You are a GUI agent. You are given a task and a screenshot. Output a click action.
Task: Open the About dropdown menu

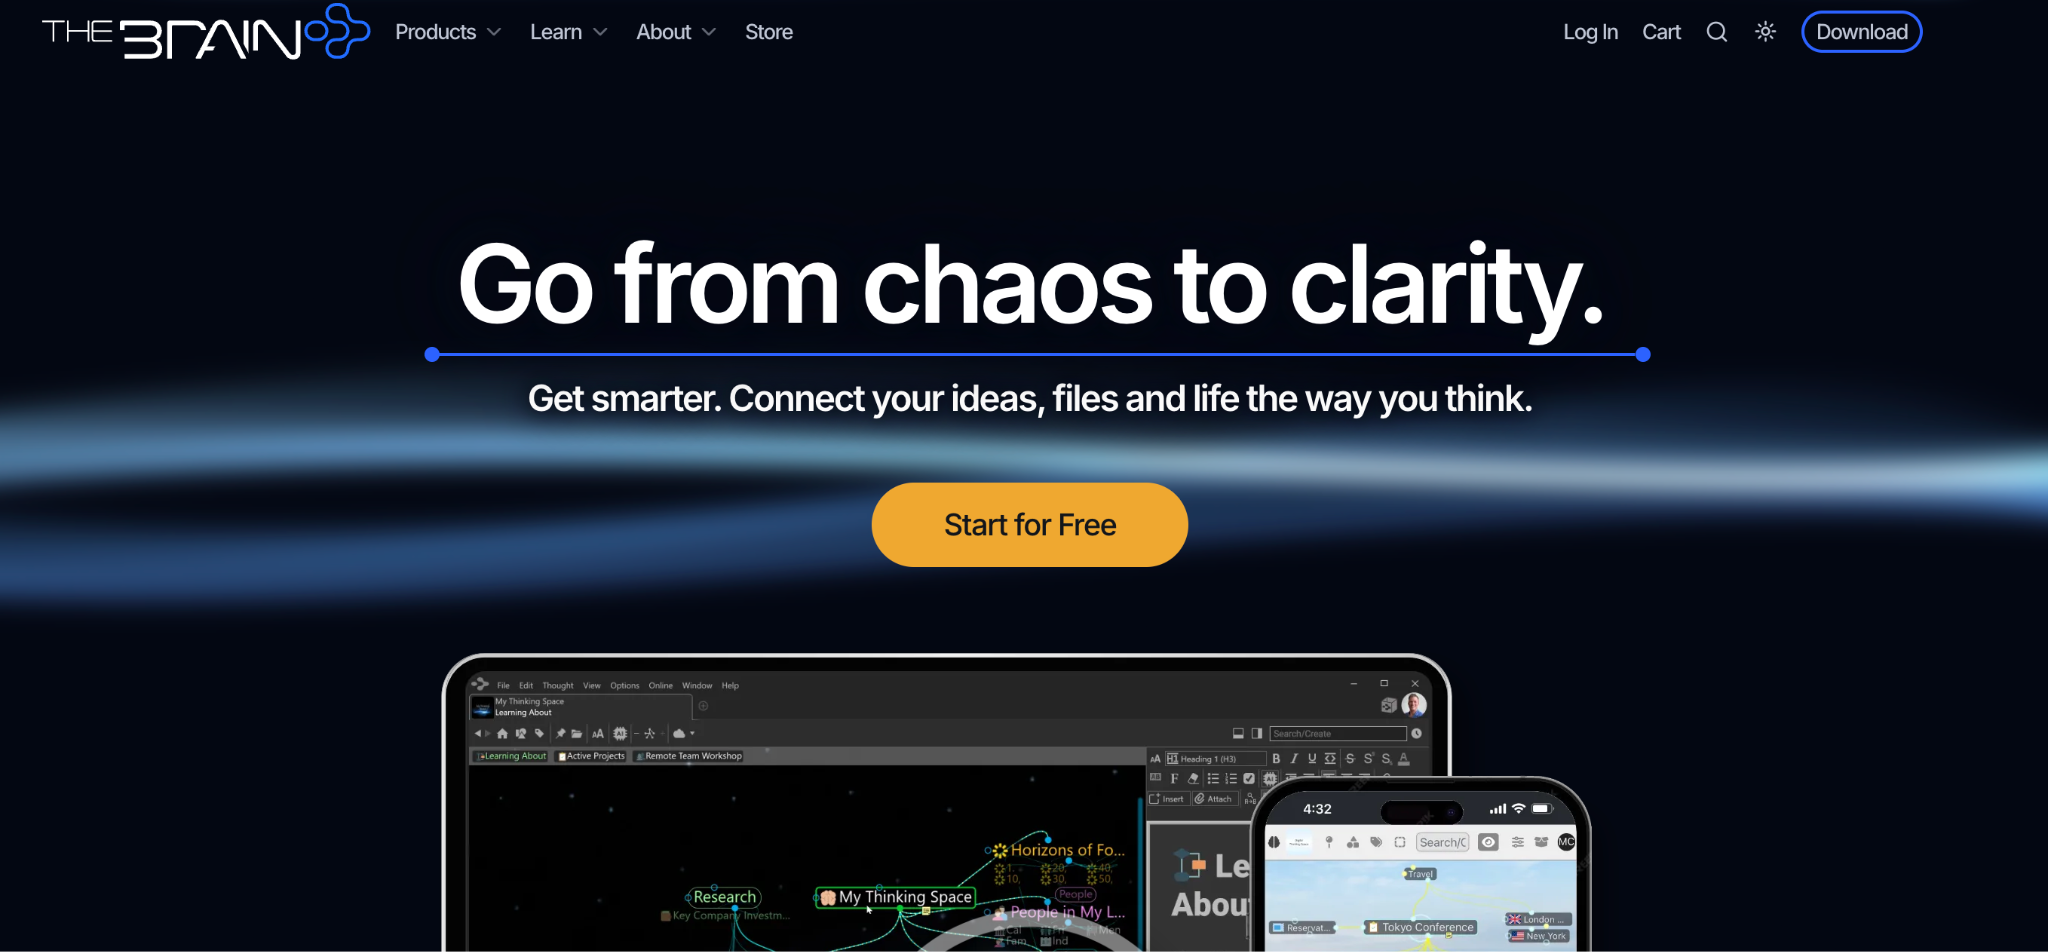675,32
